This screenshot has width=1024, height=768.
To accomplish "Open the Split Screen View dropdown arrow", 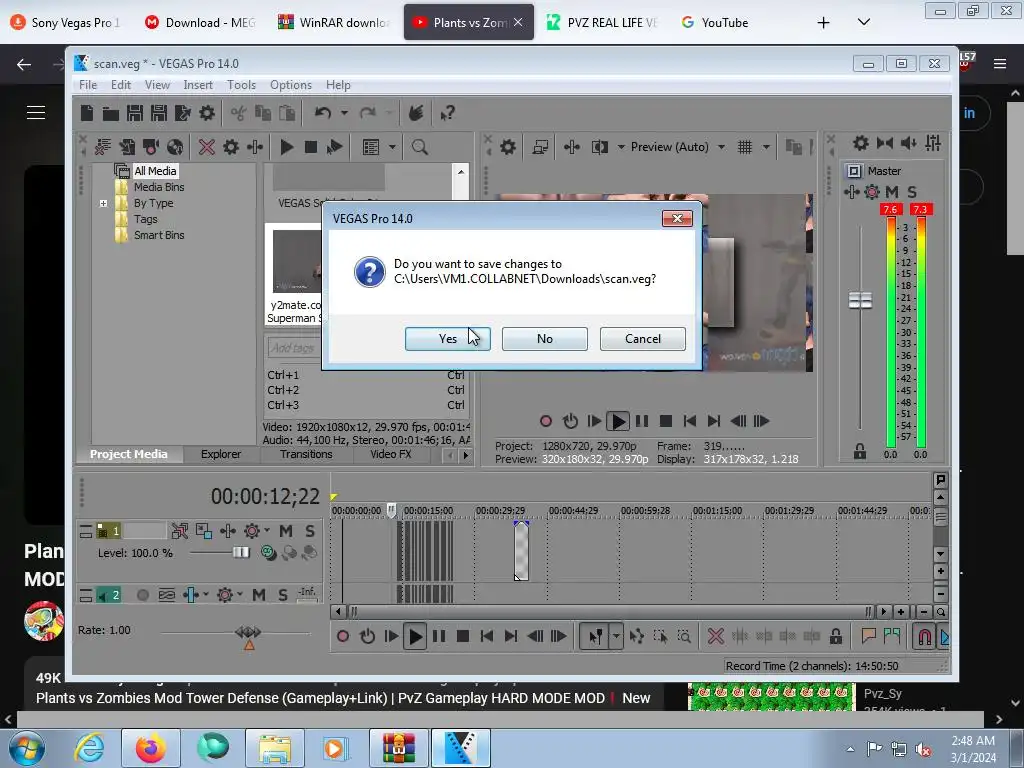I will tap(620, 147).
